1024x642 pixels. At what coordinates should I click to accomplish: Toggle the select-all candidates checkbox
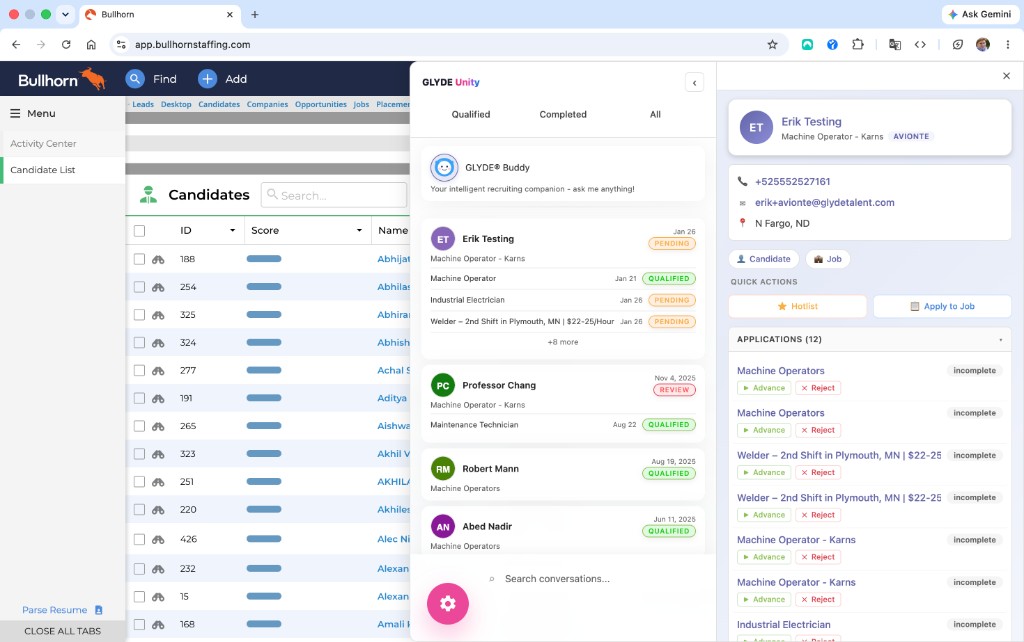tap(139, 231)
